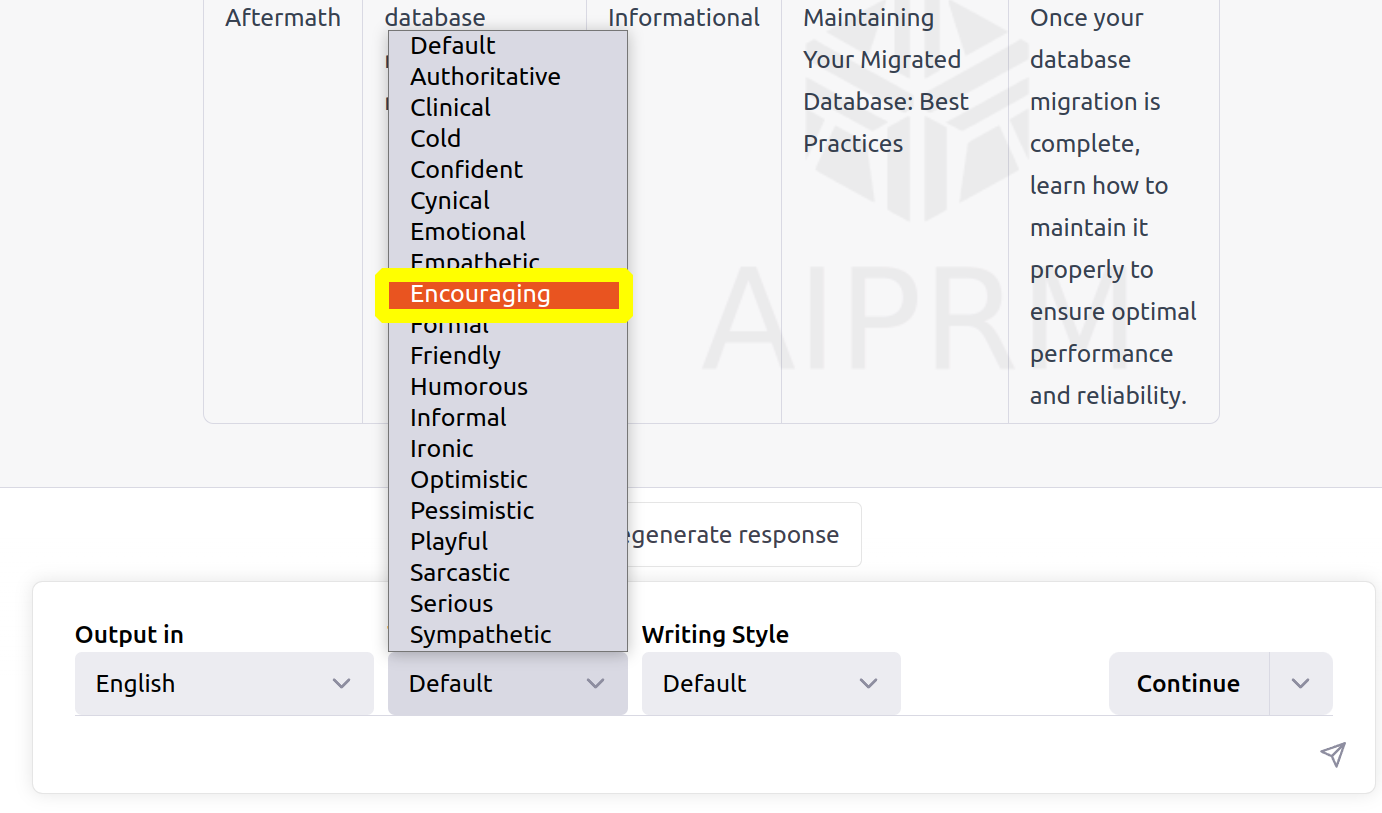
Task: Click the send message paper plane icon
Action: tap(1333, 755)
